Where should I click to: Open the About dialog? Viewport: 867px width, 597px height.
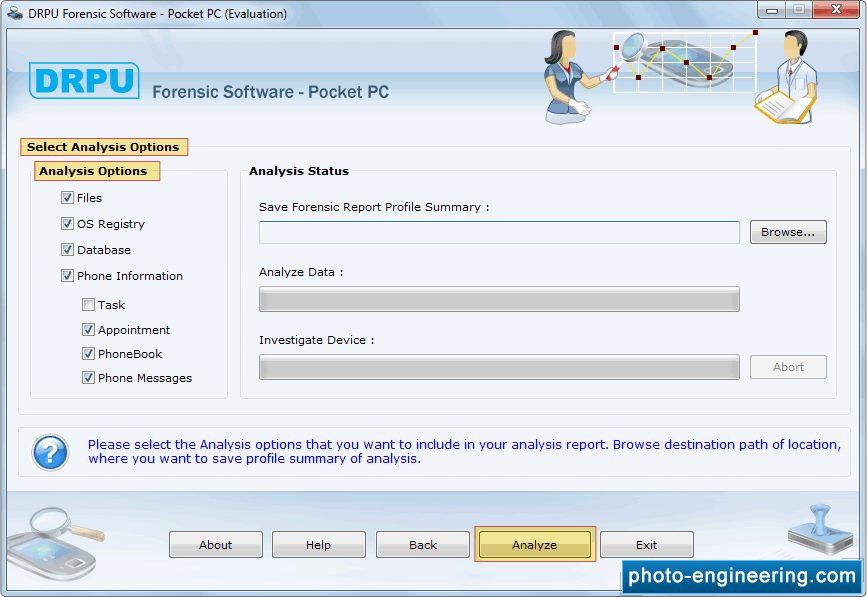pos(216,545)
